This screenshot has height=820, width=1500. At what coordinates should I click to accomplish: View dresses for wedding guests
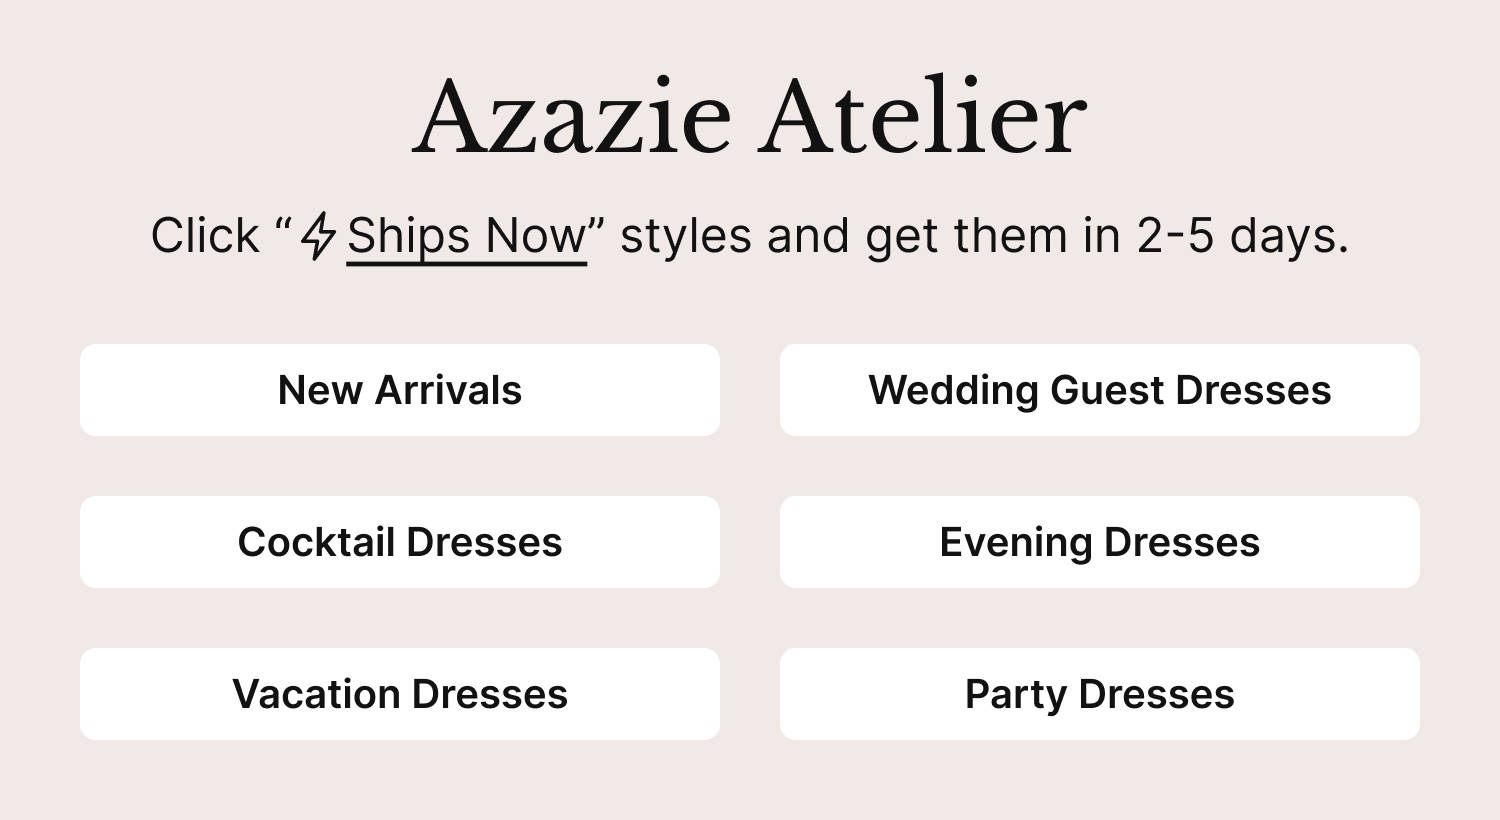pos(1100,390)
